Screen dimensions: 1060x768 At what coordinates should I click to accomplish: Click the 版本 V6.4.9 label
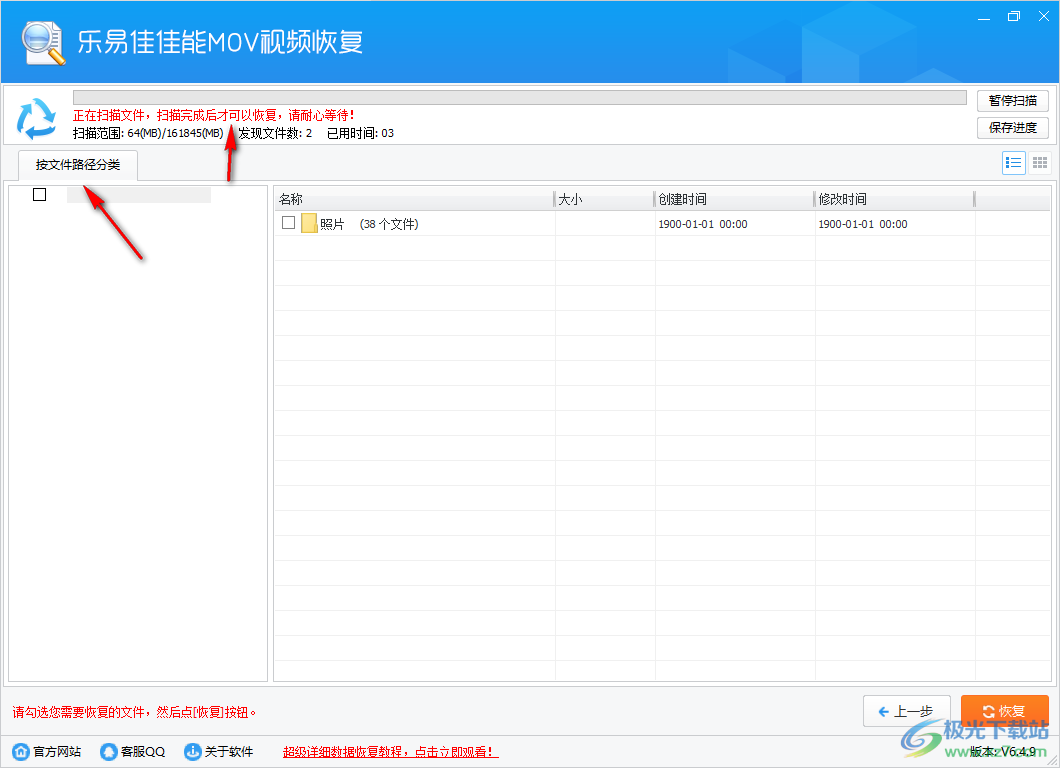[x=1003, y=751]
